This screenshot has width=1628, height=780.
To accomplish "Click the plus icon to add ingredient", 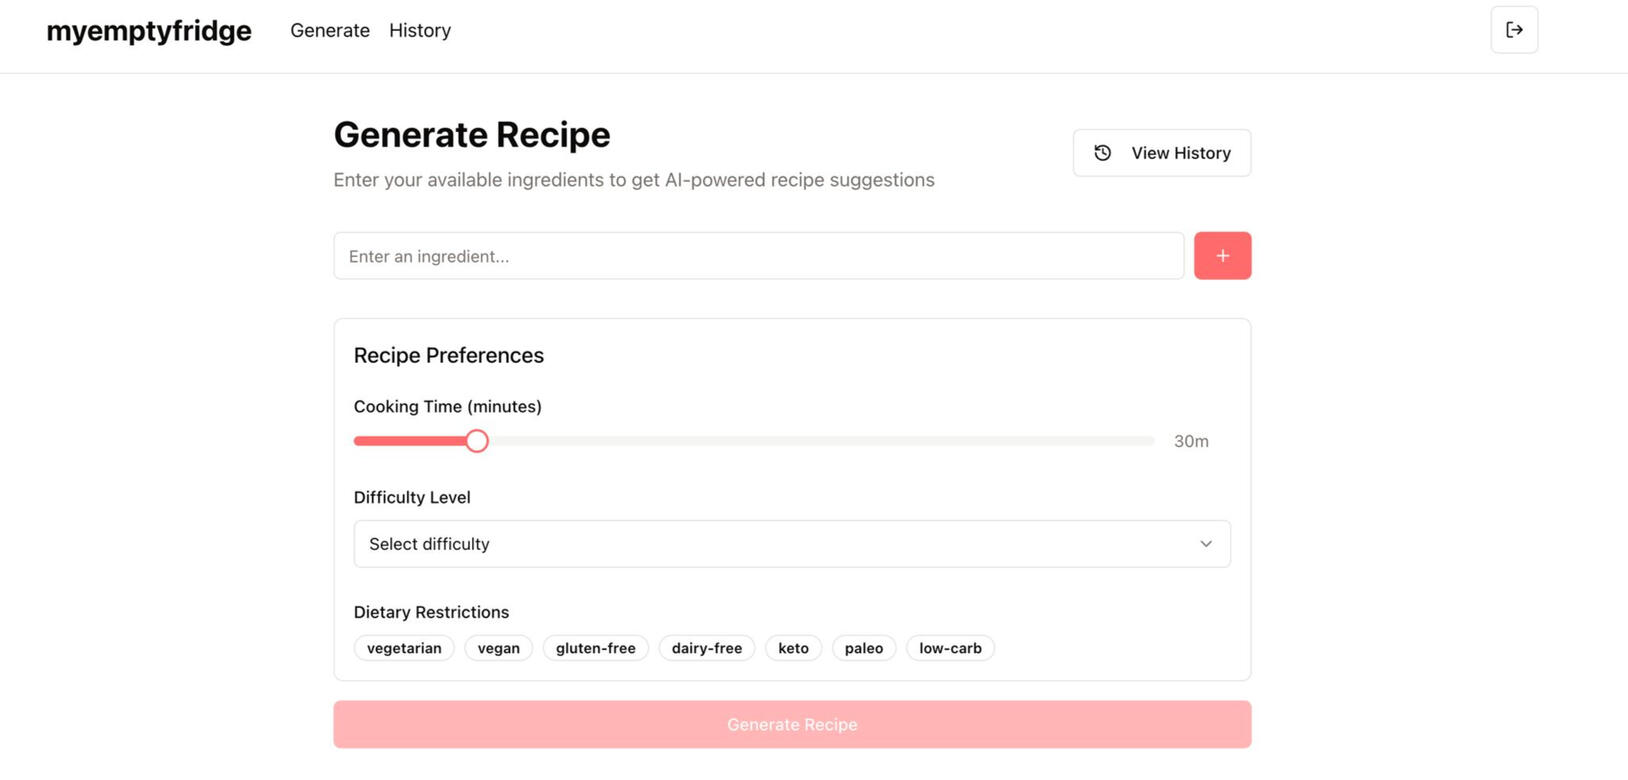I will [1222, 256].
